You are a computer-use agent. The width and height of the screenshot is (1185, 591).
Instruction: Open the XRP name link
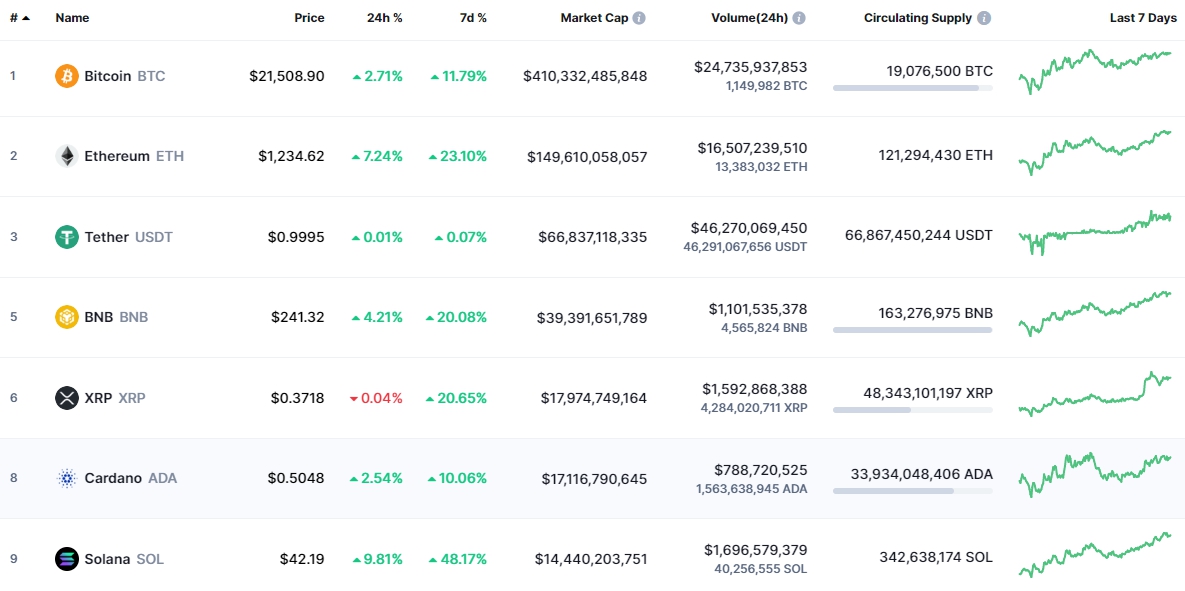coord(115,398)
